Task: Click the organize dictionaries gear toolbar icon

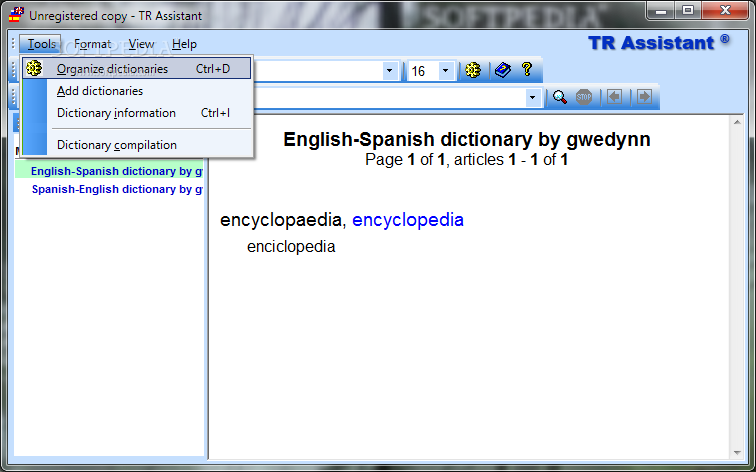Action: click(473, 70)
